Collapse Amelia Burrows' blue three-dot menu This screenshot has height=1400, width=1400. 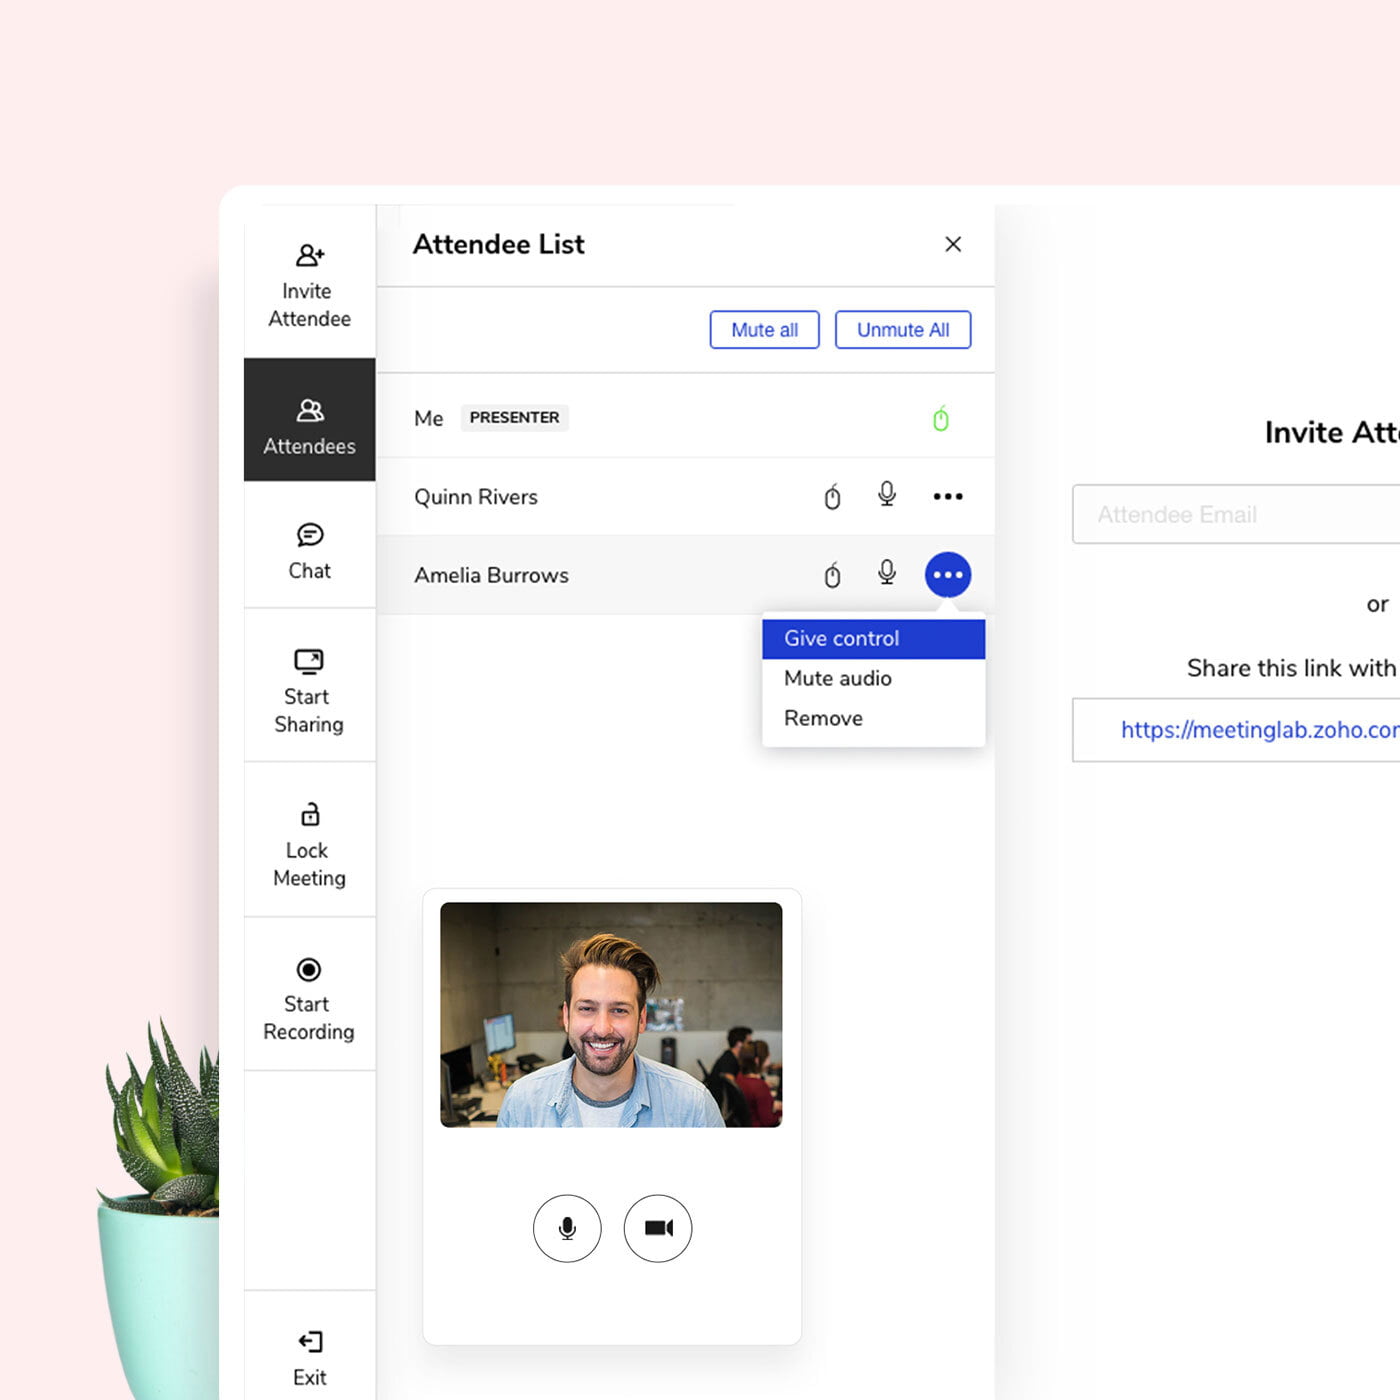(x=948, y=575)
